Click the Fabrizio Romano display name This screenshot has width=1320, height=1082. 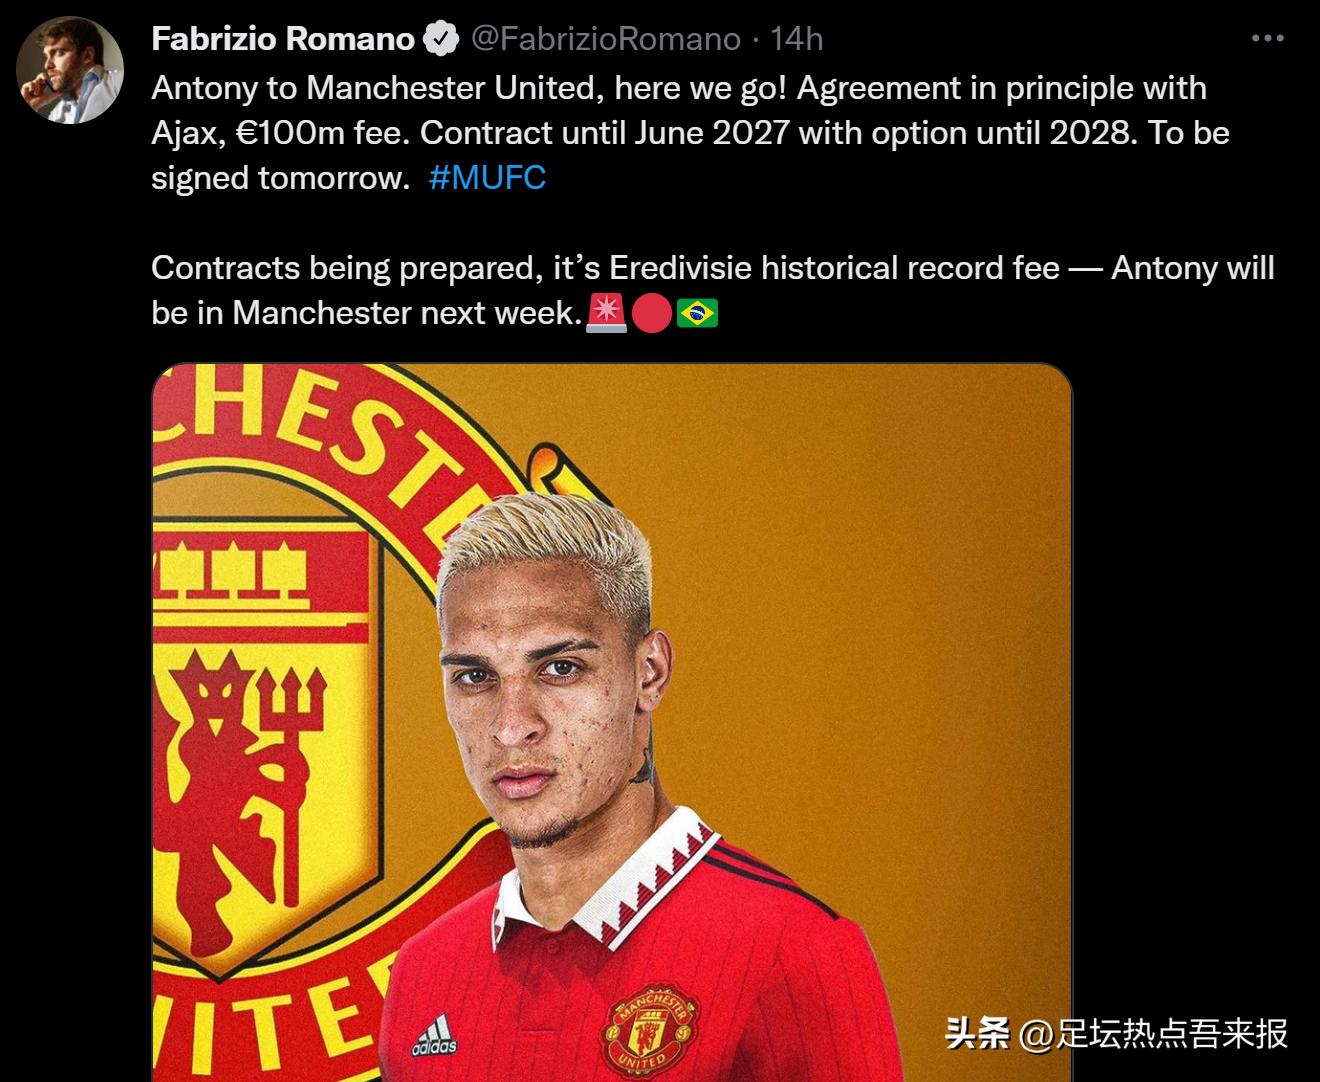(283, 39)
